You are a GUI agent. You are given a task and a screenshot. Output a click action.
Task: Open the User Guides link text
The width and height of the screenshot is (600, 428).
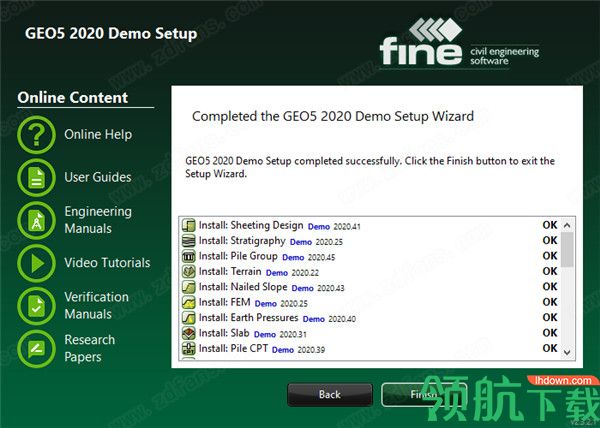pos(98,177)
